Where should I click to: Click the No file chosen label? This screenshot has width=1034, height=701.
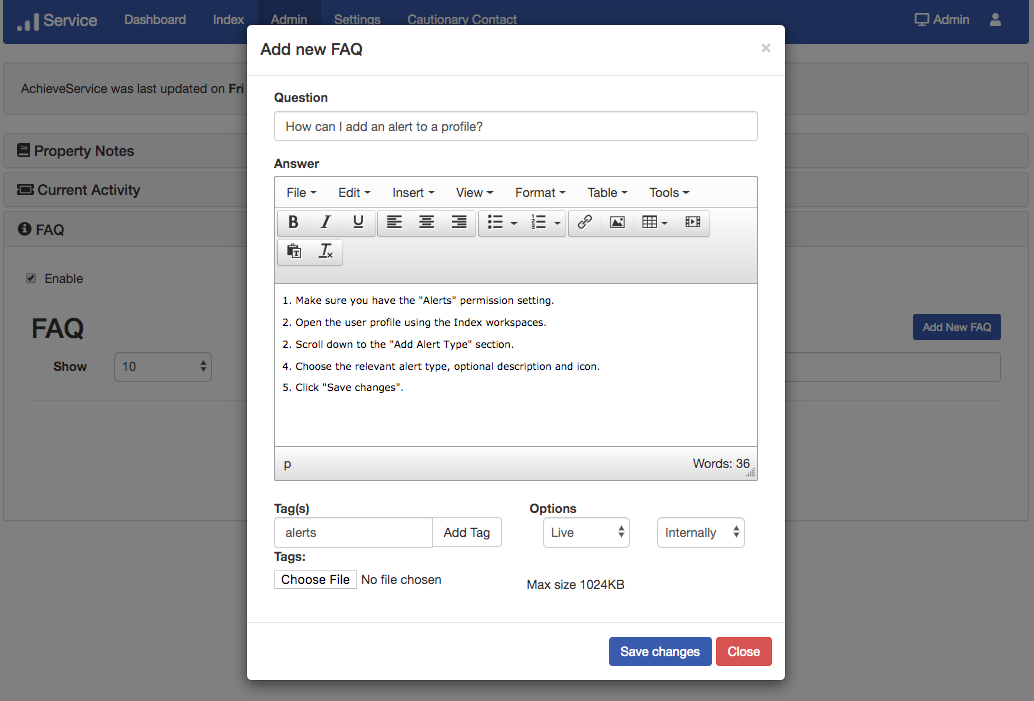tap(401, 580)
